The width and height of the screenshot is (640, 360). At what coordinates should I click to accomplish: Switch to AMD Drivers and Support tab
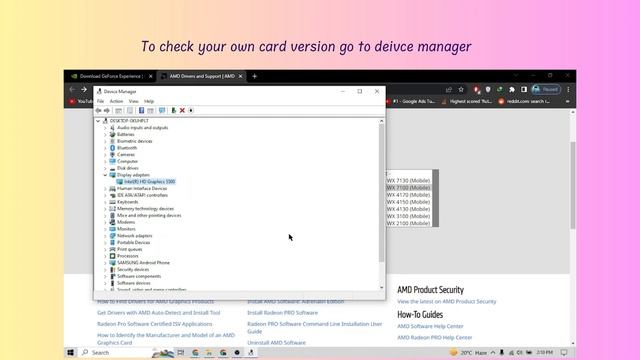pyautogui.click(x=202, y=76)
